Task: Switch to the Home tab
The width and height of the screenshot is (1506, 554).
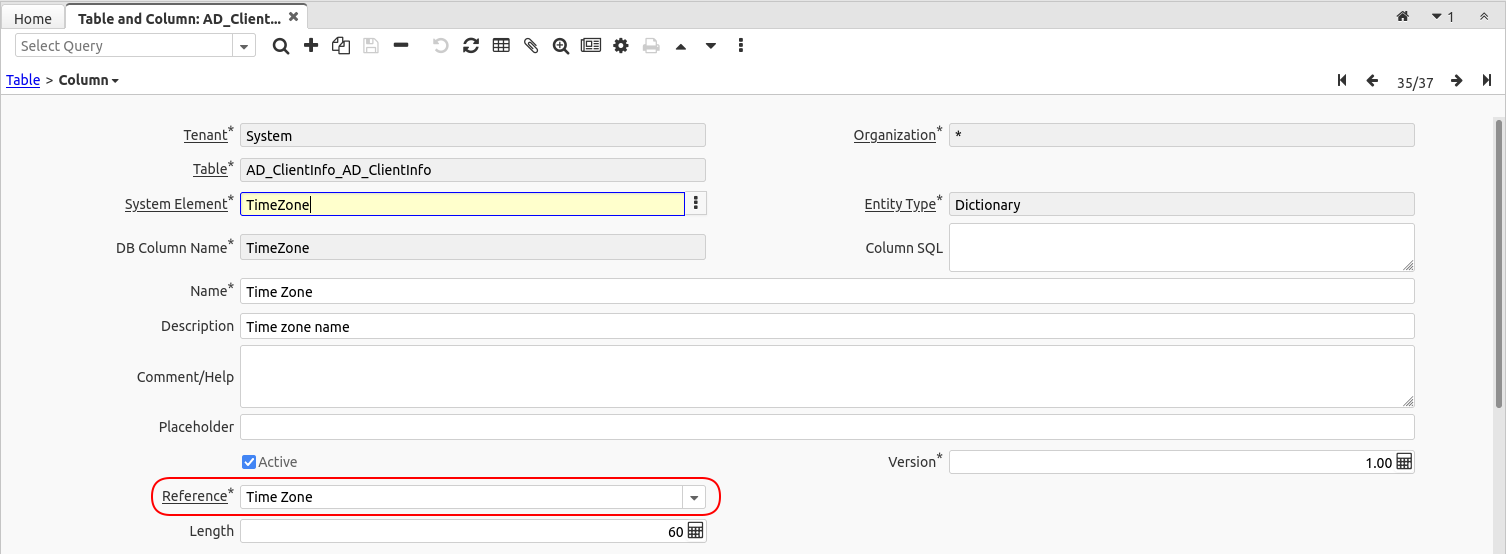Action: click(33, 19)
